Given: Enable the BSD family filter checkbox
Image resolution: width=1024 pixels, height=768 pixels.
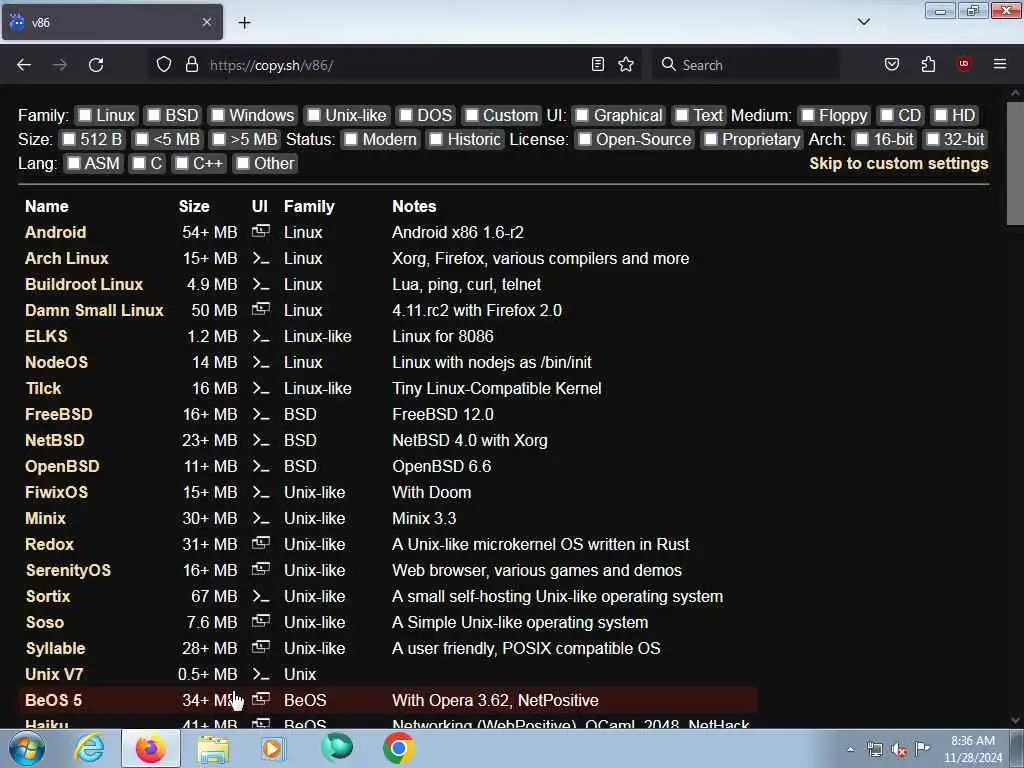Looking at the screenshot, I should pos(153,115).
